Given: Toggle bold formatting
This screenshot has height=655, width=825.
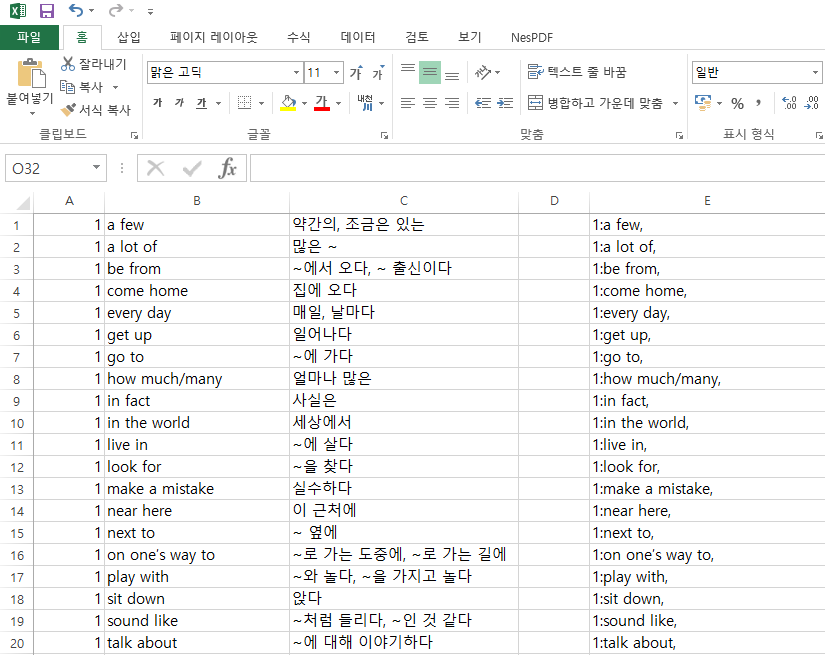Looking at the screenshot, I should point(157,103).
